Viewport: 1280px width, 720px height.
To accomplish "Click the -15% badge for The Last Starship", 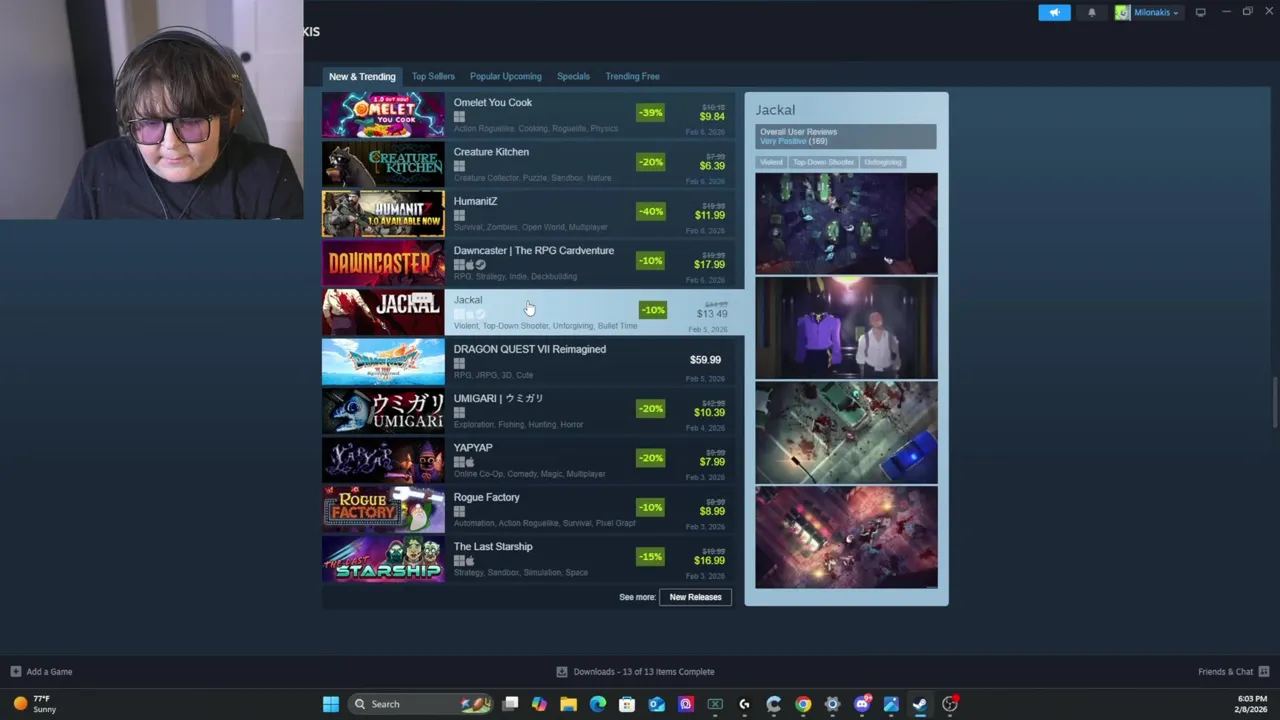I will click(651, 556).
